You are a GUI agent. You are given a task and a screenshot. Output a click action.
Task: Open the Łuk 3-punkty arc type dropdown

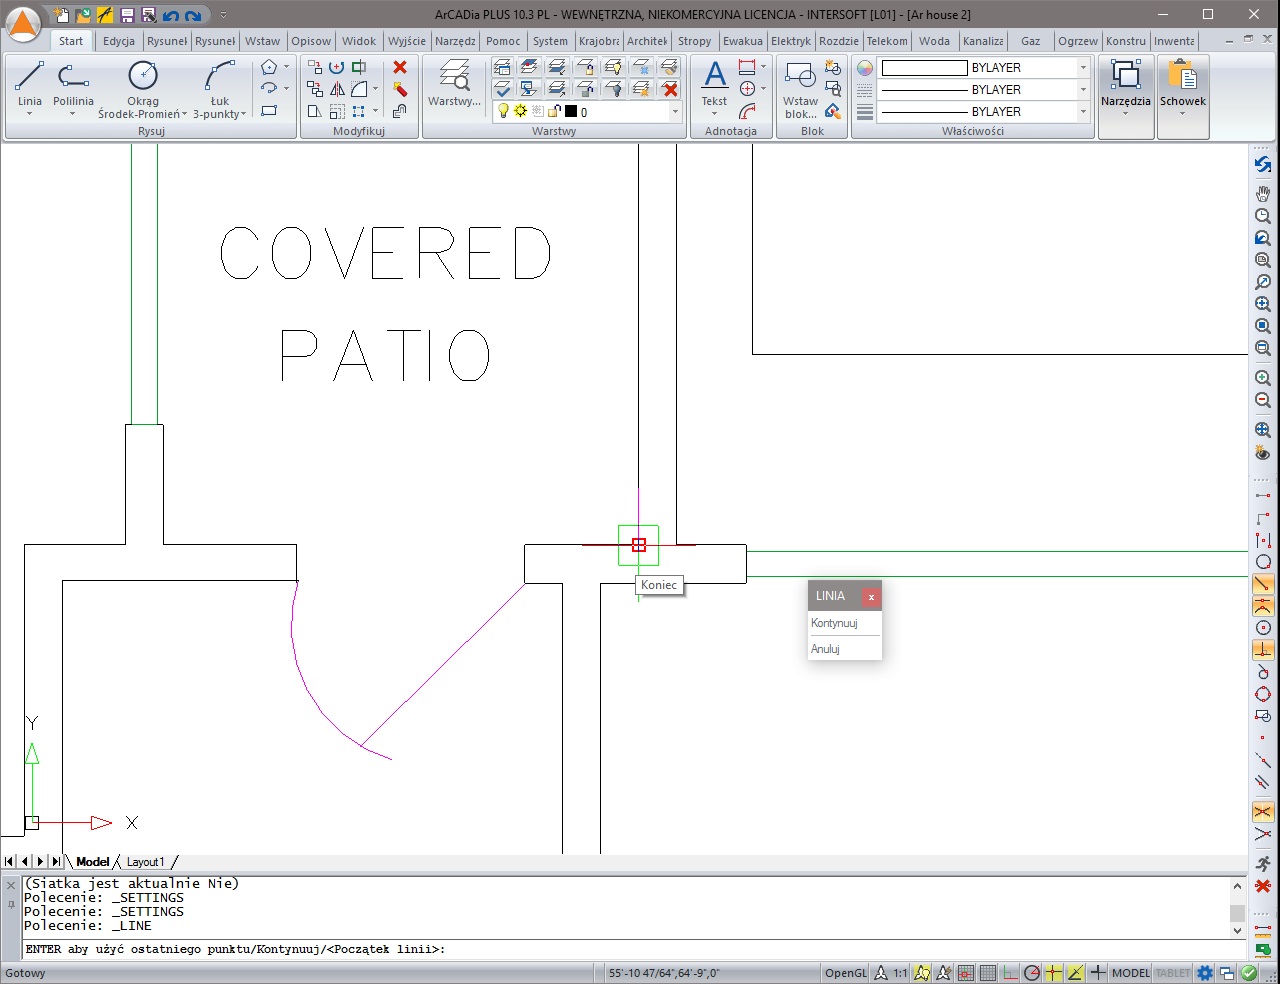pyautogui.click(x=243, y=114)
